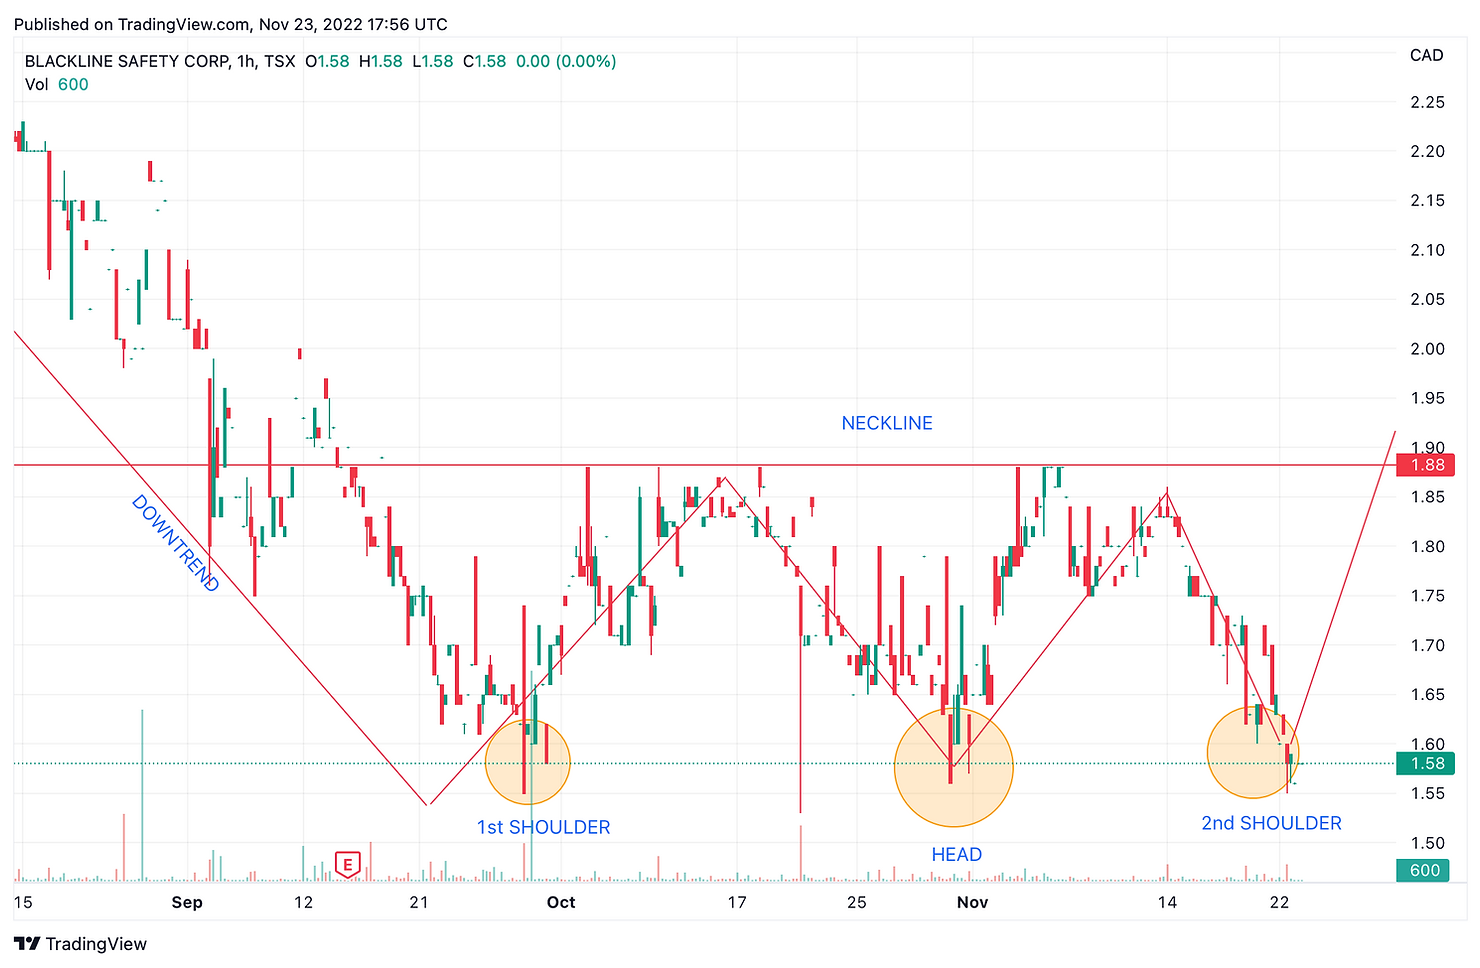Click the '25' date axis label
This screenshot has height=968, width=1480.
pos(857,902)
